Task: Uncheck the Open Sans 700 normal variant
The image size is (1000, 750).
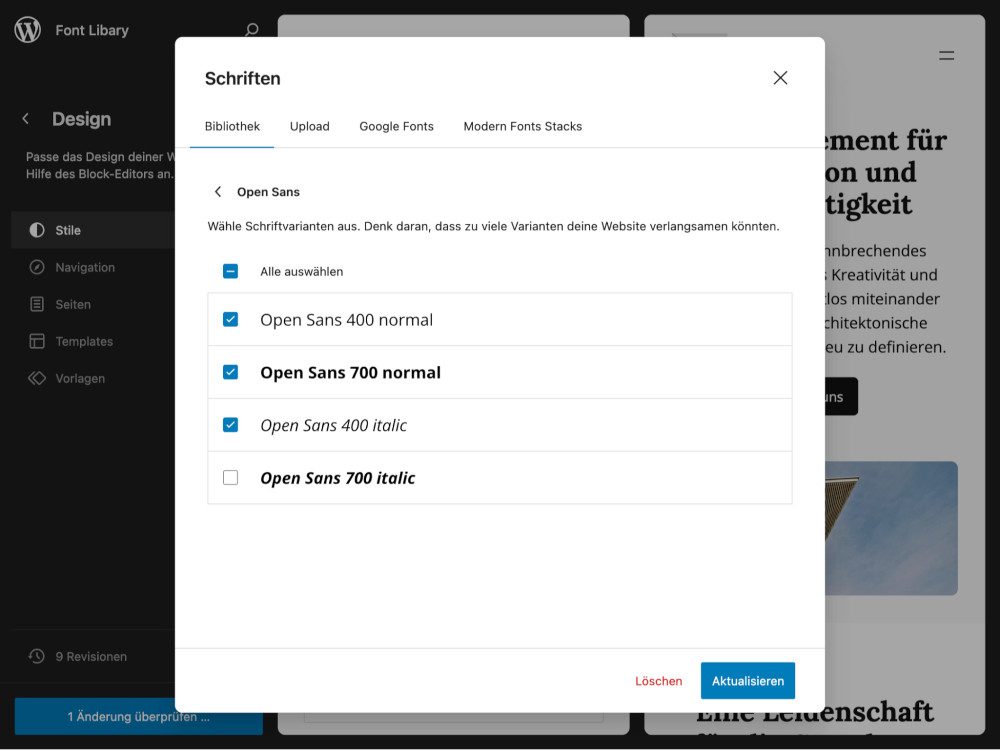Action: pyautogui.click(x=231, y=372)
